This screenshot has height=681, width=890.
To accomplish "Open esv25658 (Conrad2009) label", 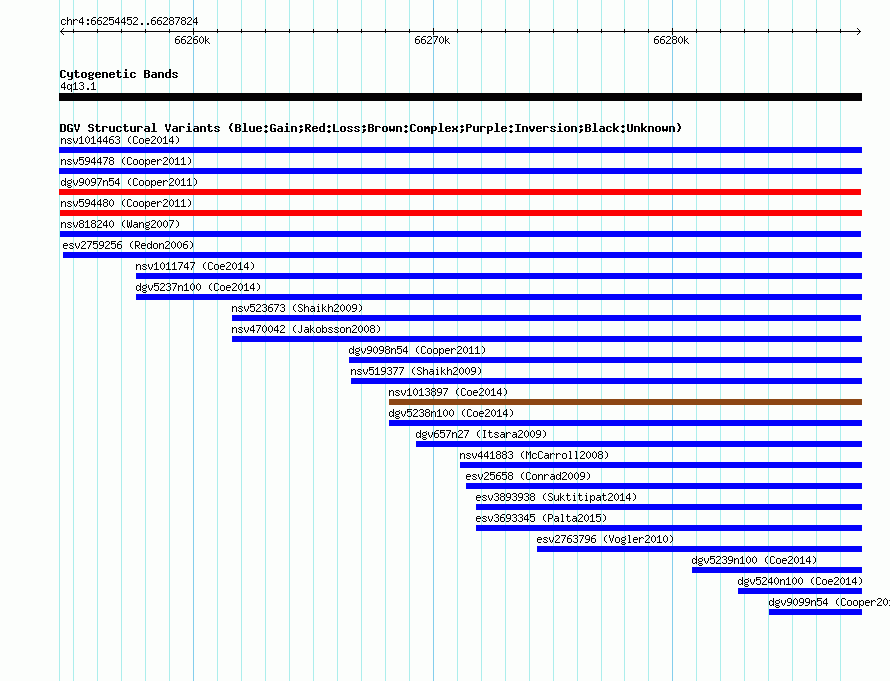I will tap(528, 476).
